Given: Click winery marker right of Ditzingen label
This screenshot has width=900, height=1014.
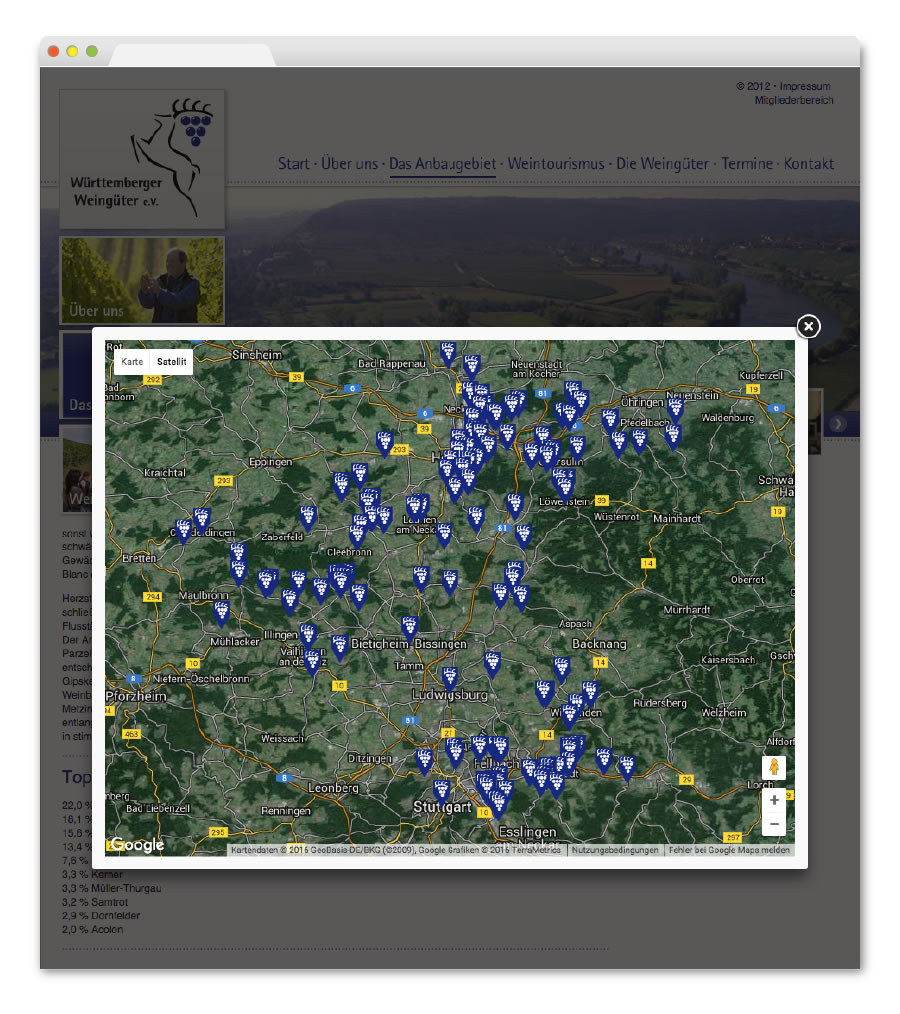Looking at the screenshot, I should 424,760.
